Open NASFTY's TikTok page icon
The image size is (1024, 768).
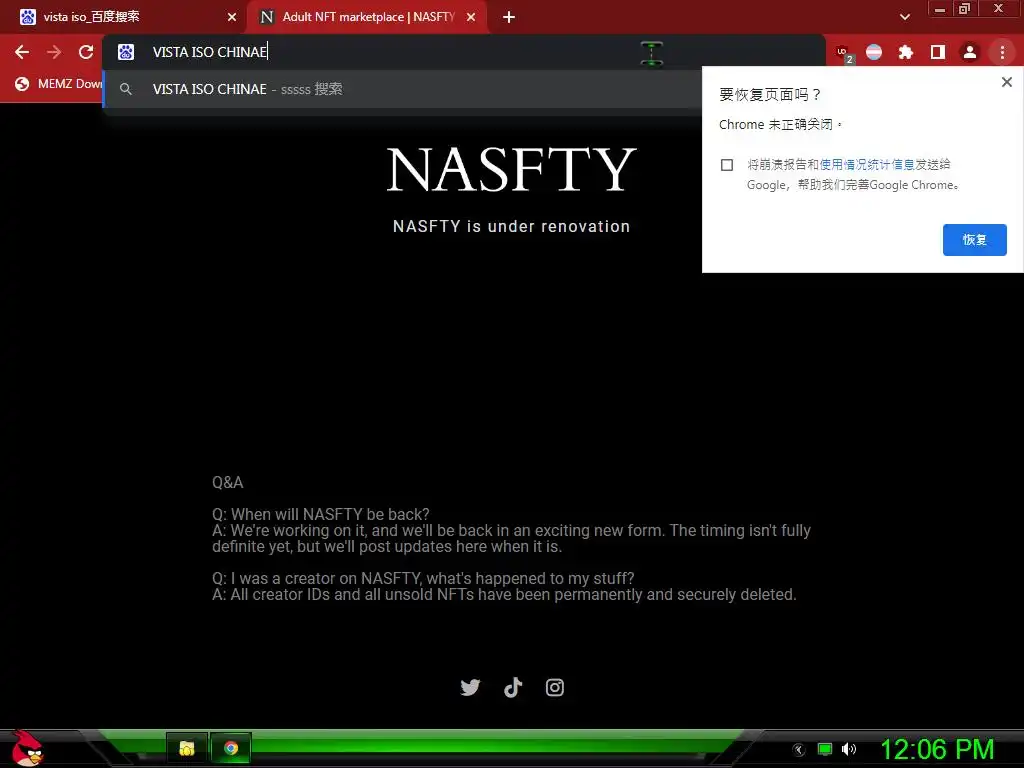[x=513, y=688]
